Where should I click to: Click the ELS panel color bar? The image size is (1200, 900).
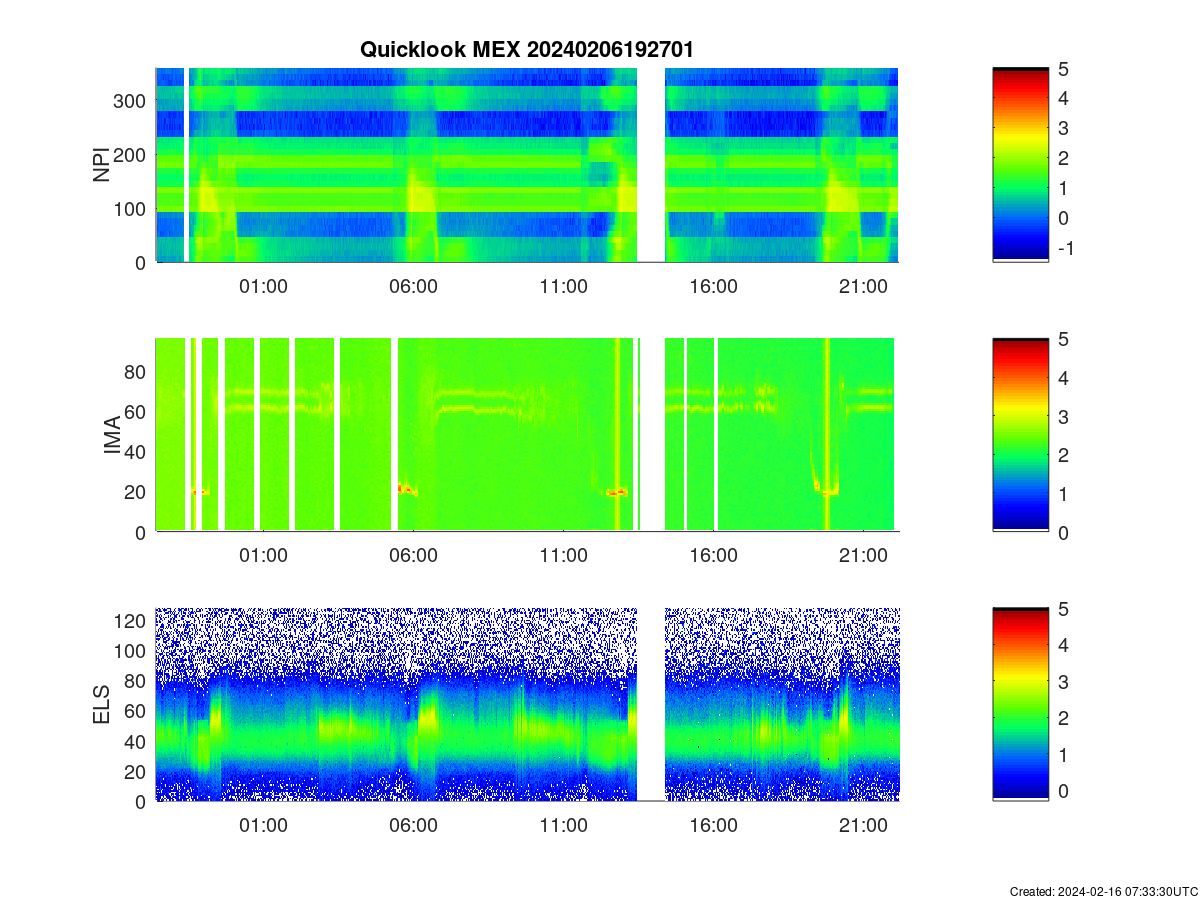pos(1020,704)
